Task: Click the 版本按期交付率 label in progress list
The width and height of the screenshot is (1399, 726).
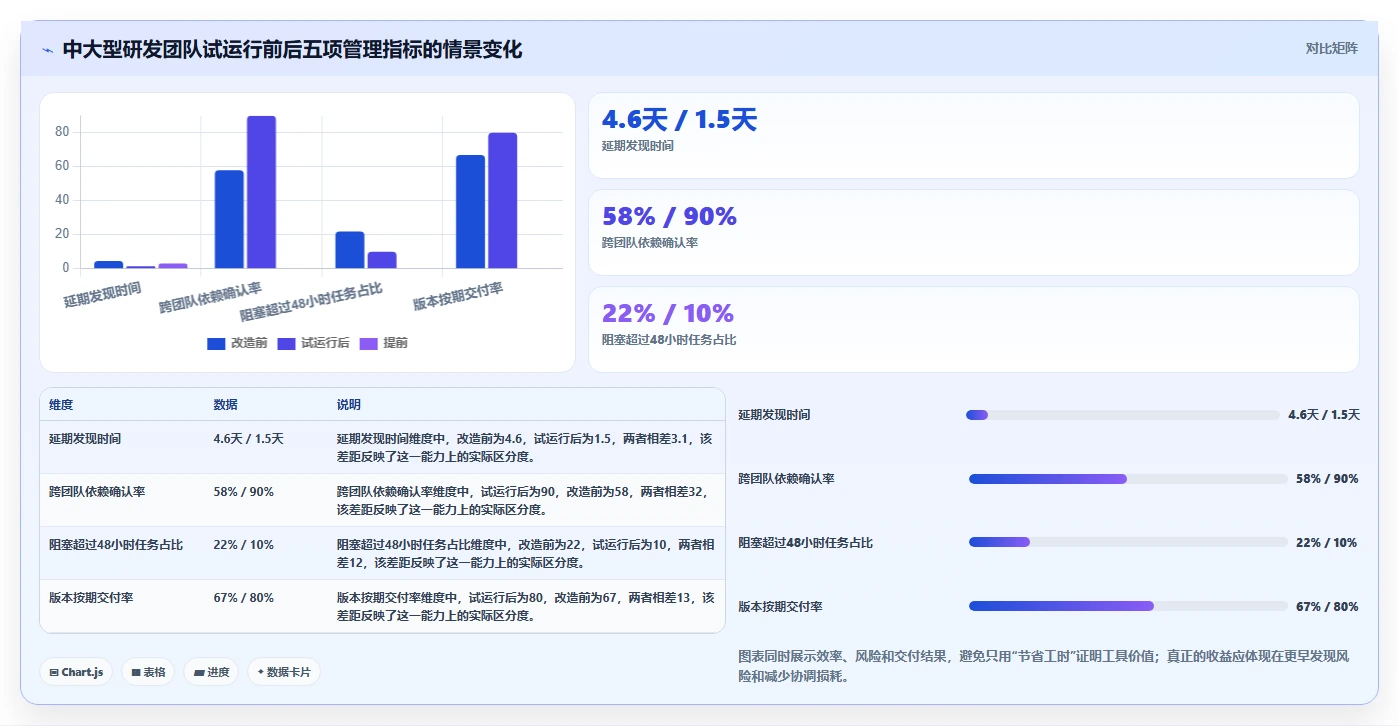Action: (780, 607)
